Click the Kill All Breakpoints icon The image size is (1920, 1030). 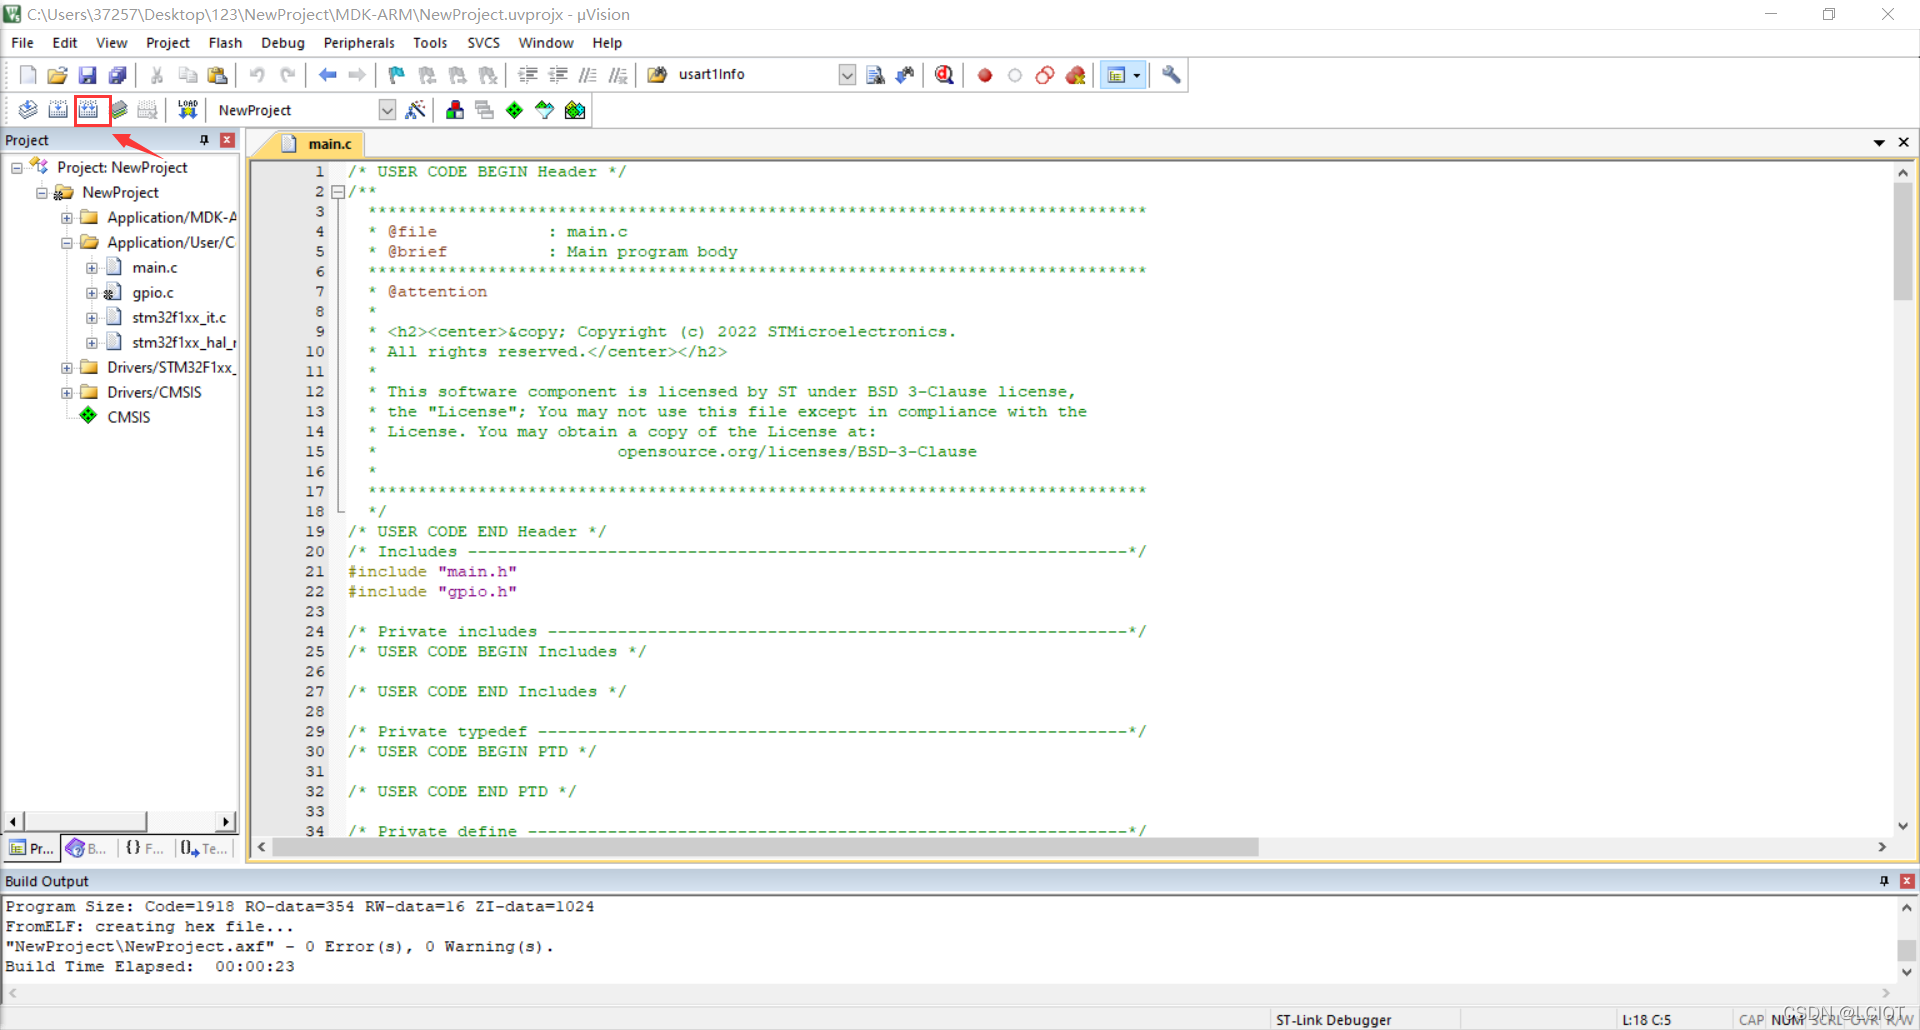(x=1076, y=75)
